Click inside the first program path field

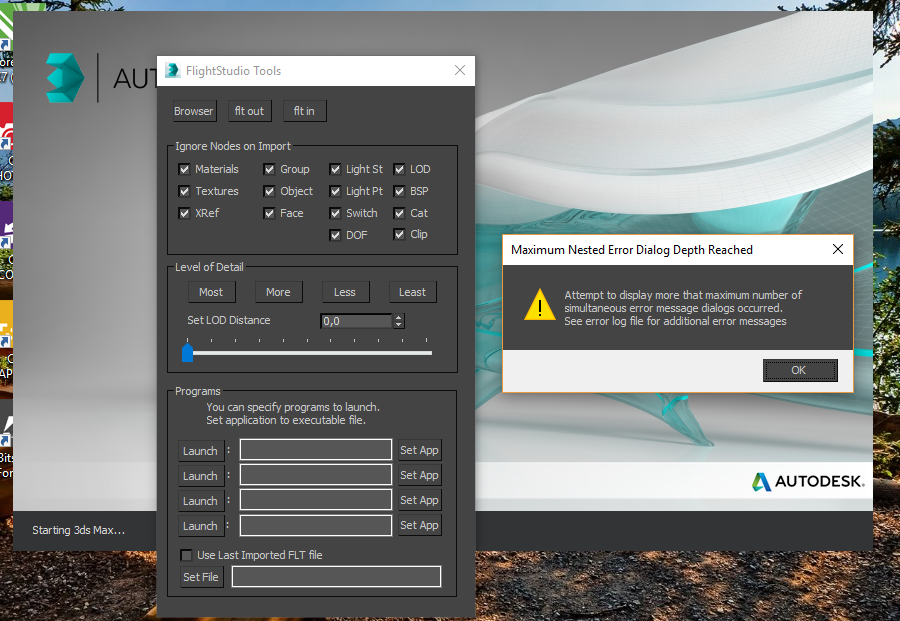[x=315, y=449]
